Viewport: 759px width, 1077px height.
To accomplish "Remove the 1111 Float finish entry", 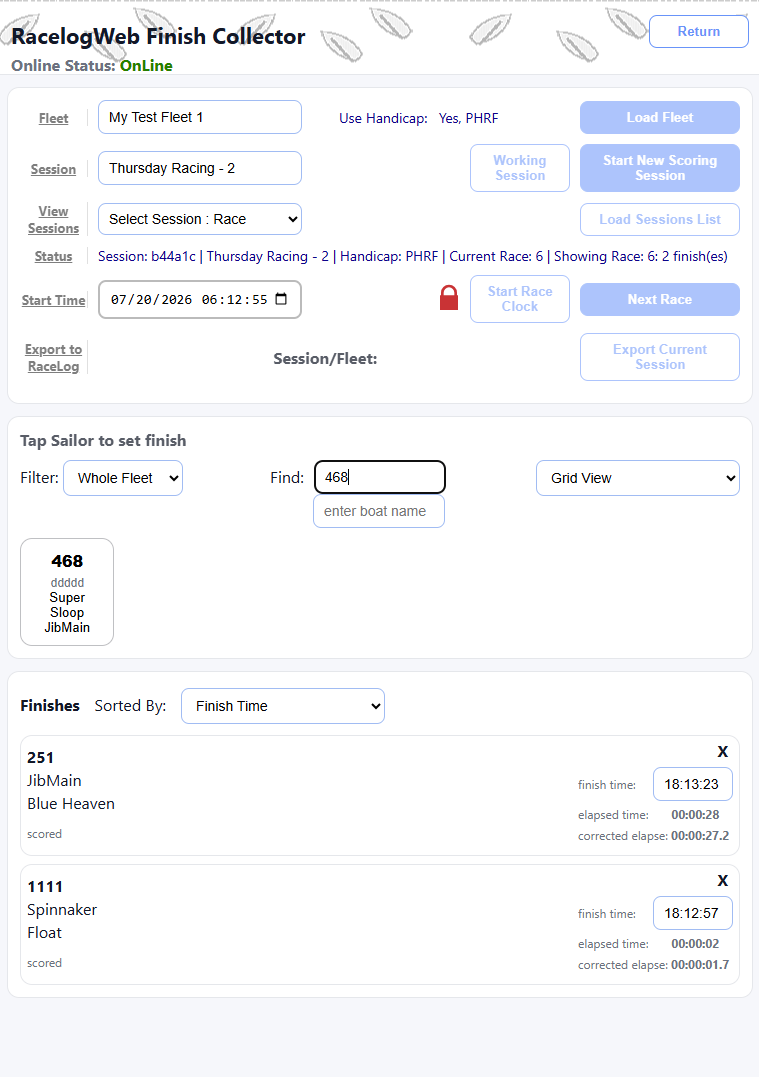I will coord(723,881).
